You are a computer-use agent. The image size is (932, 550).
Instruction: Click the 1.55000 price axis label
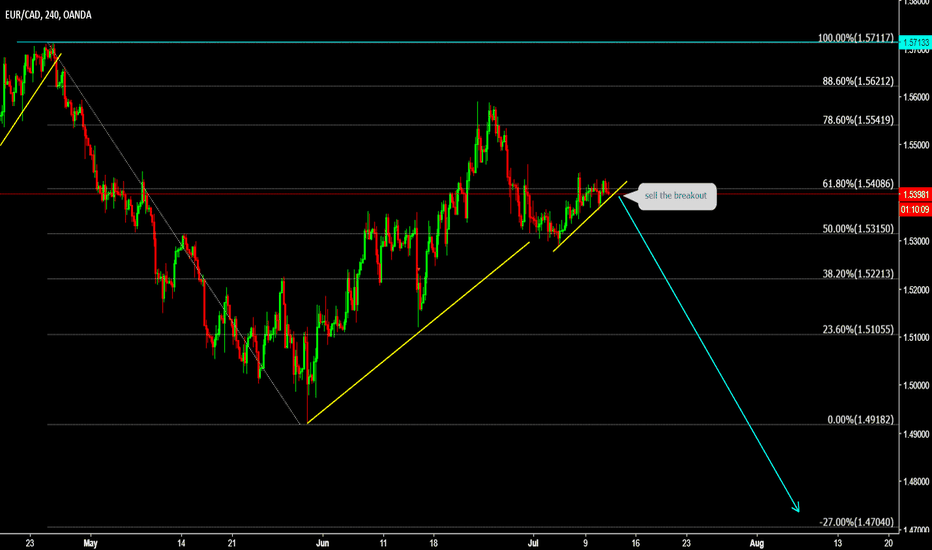point(915,145)
